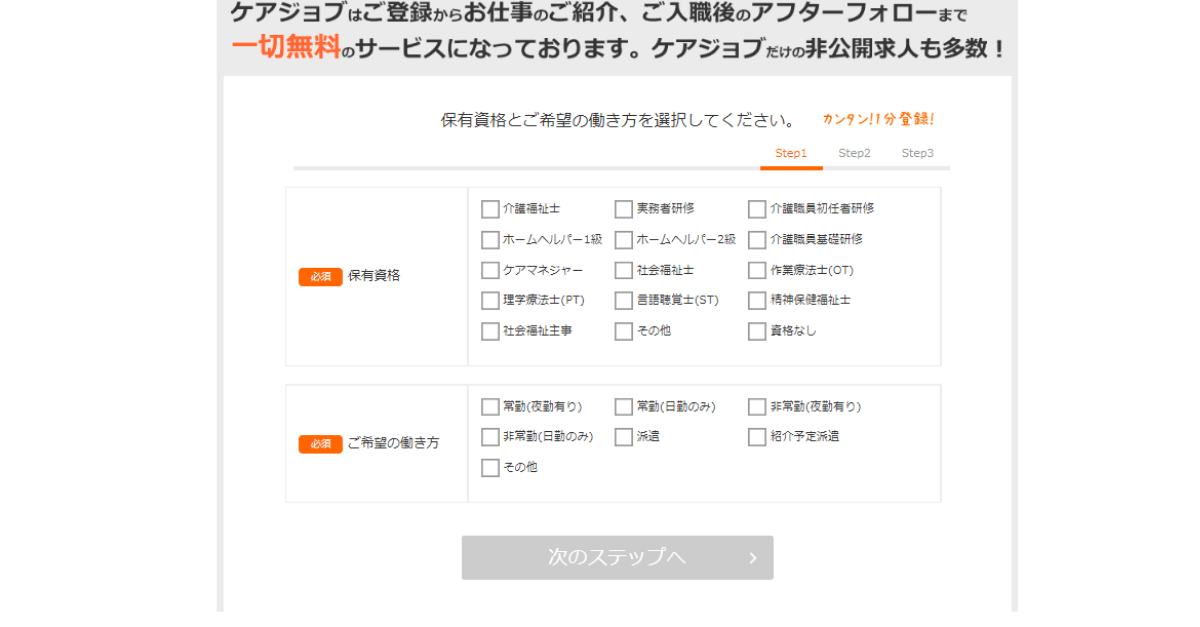
Task: Enable the 派遣 checkbox
Action: [624, 437]
